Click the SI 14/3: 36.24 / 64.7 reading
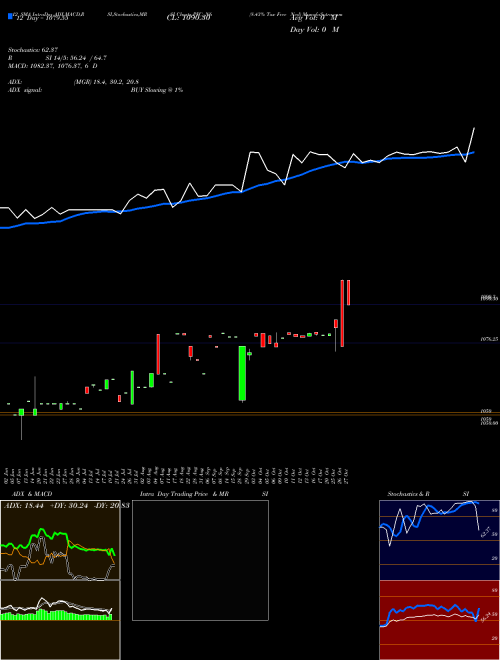Image resolution: width=500 pixels, height=660 pixels. [76, 58]
